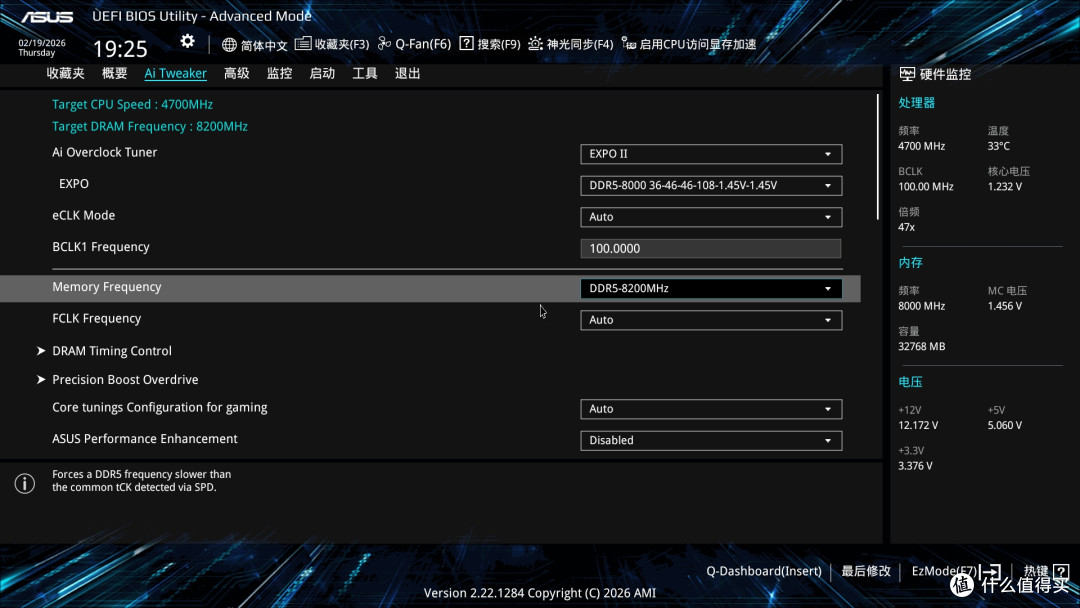
Task: Click the 1.232 V core voltage value
Action: coord(1005,186)
